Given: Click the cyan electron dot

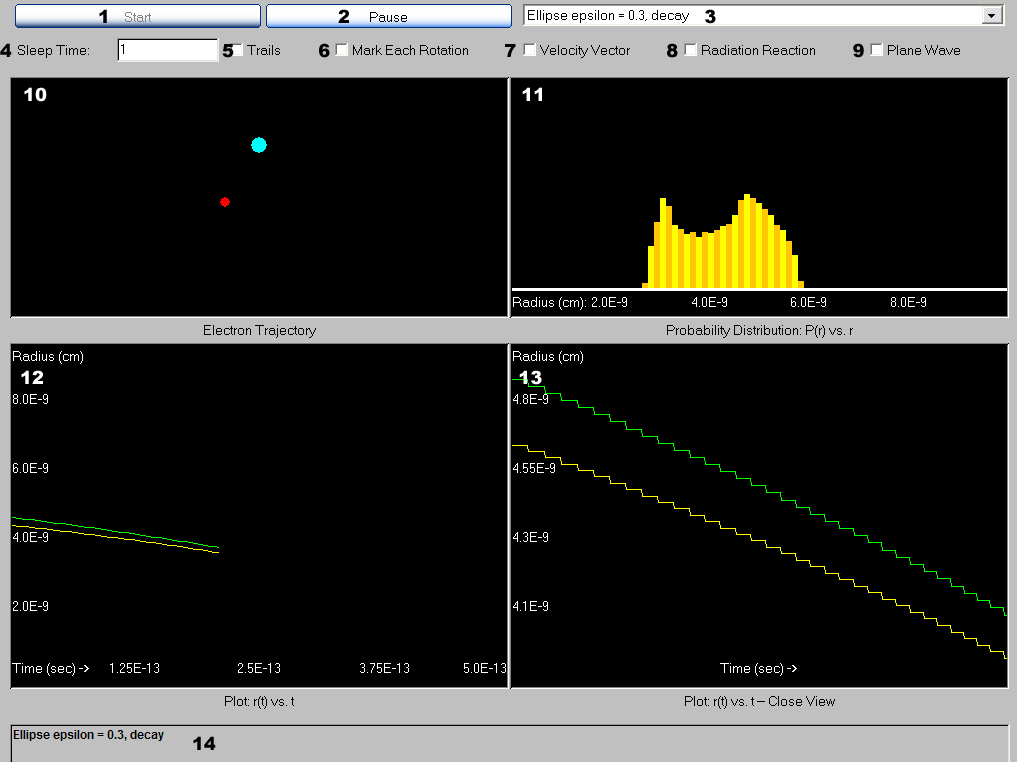Looking at the screenshot, I should click(x=259, y=145).
